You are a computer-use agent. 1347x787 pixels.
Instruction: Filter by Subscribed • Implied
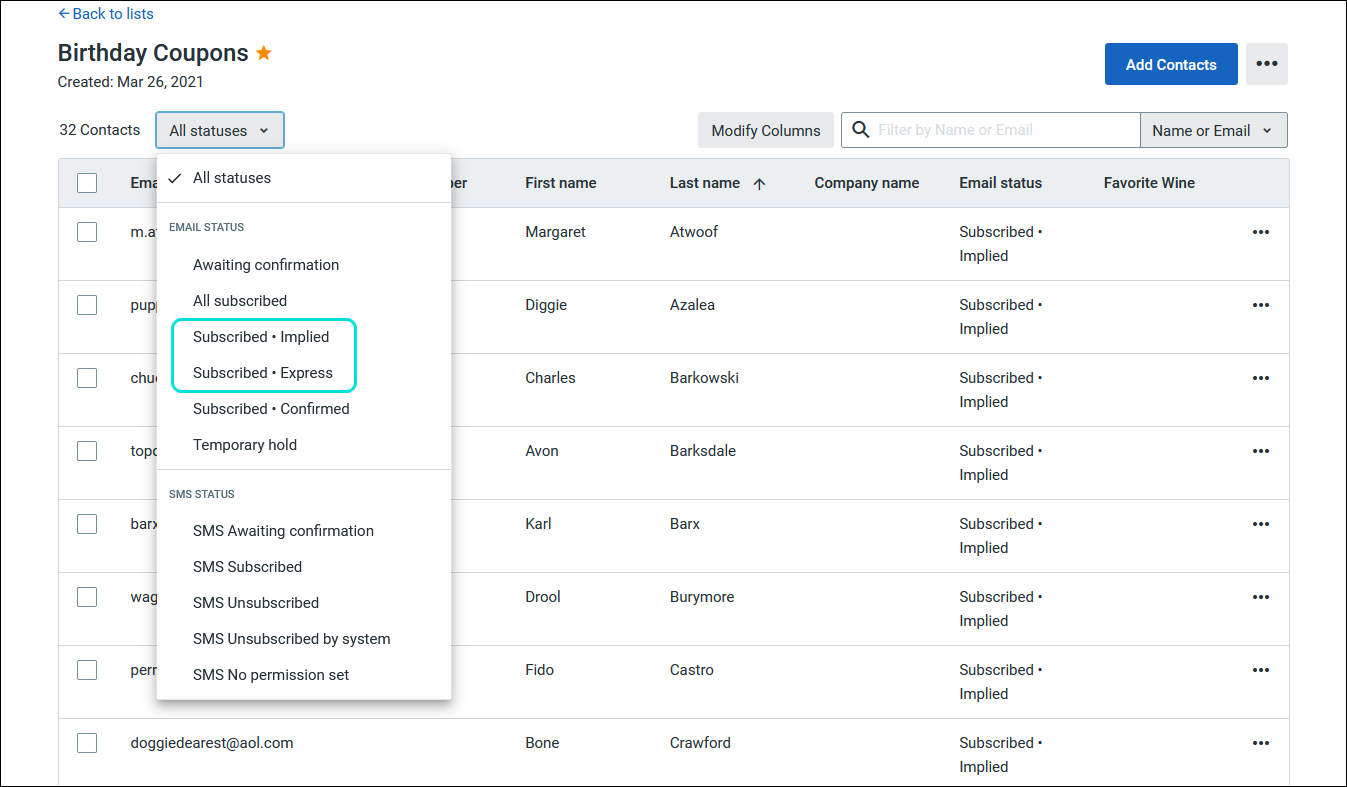(304, 337)
